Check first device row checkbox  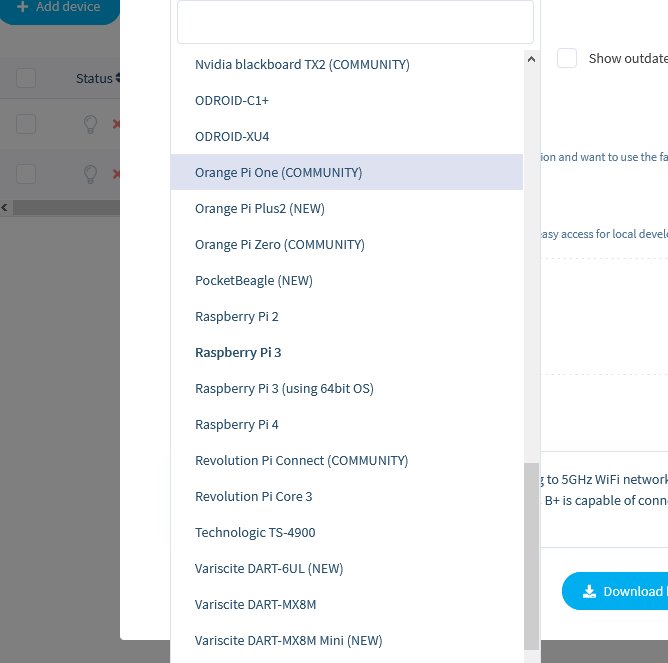26,124
